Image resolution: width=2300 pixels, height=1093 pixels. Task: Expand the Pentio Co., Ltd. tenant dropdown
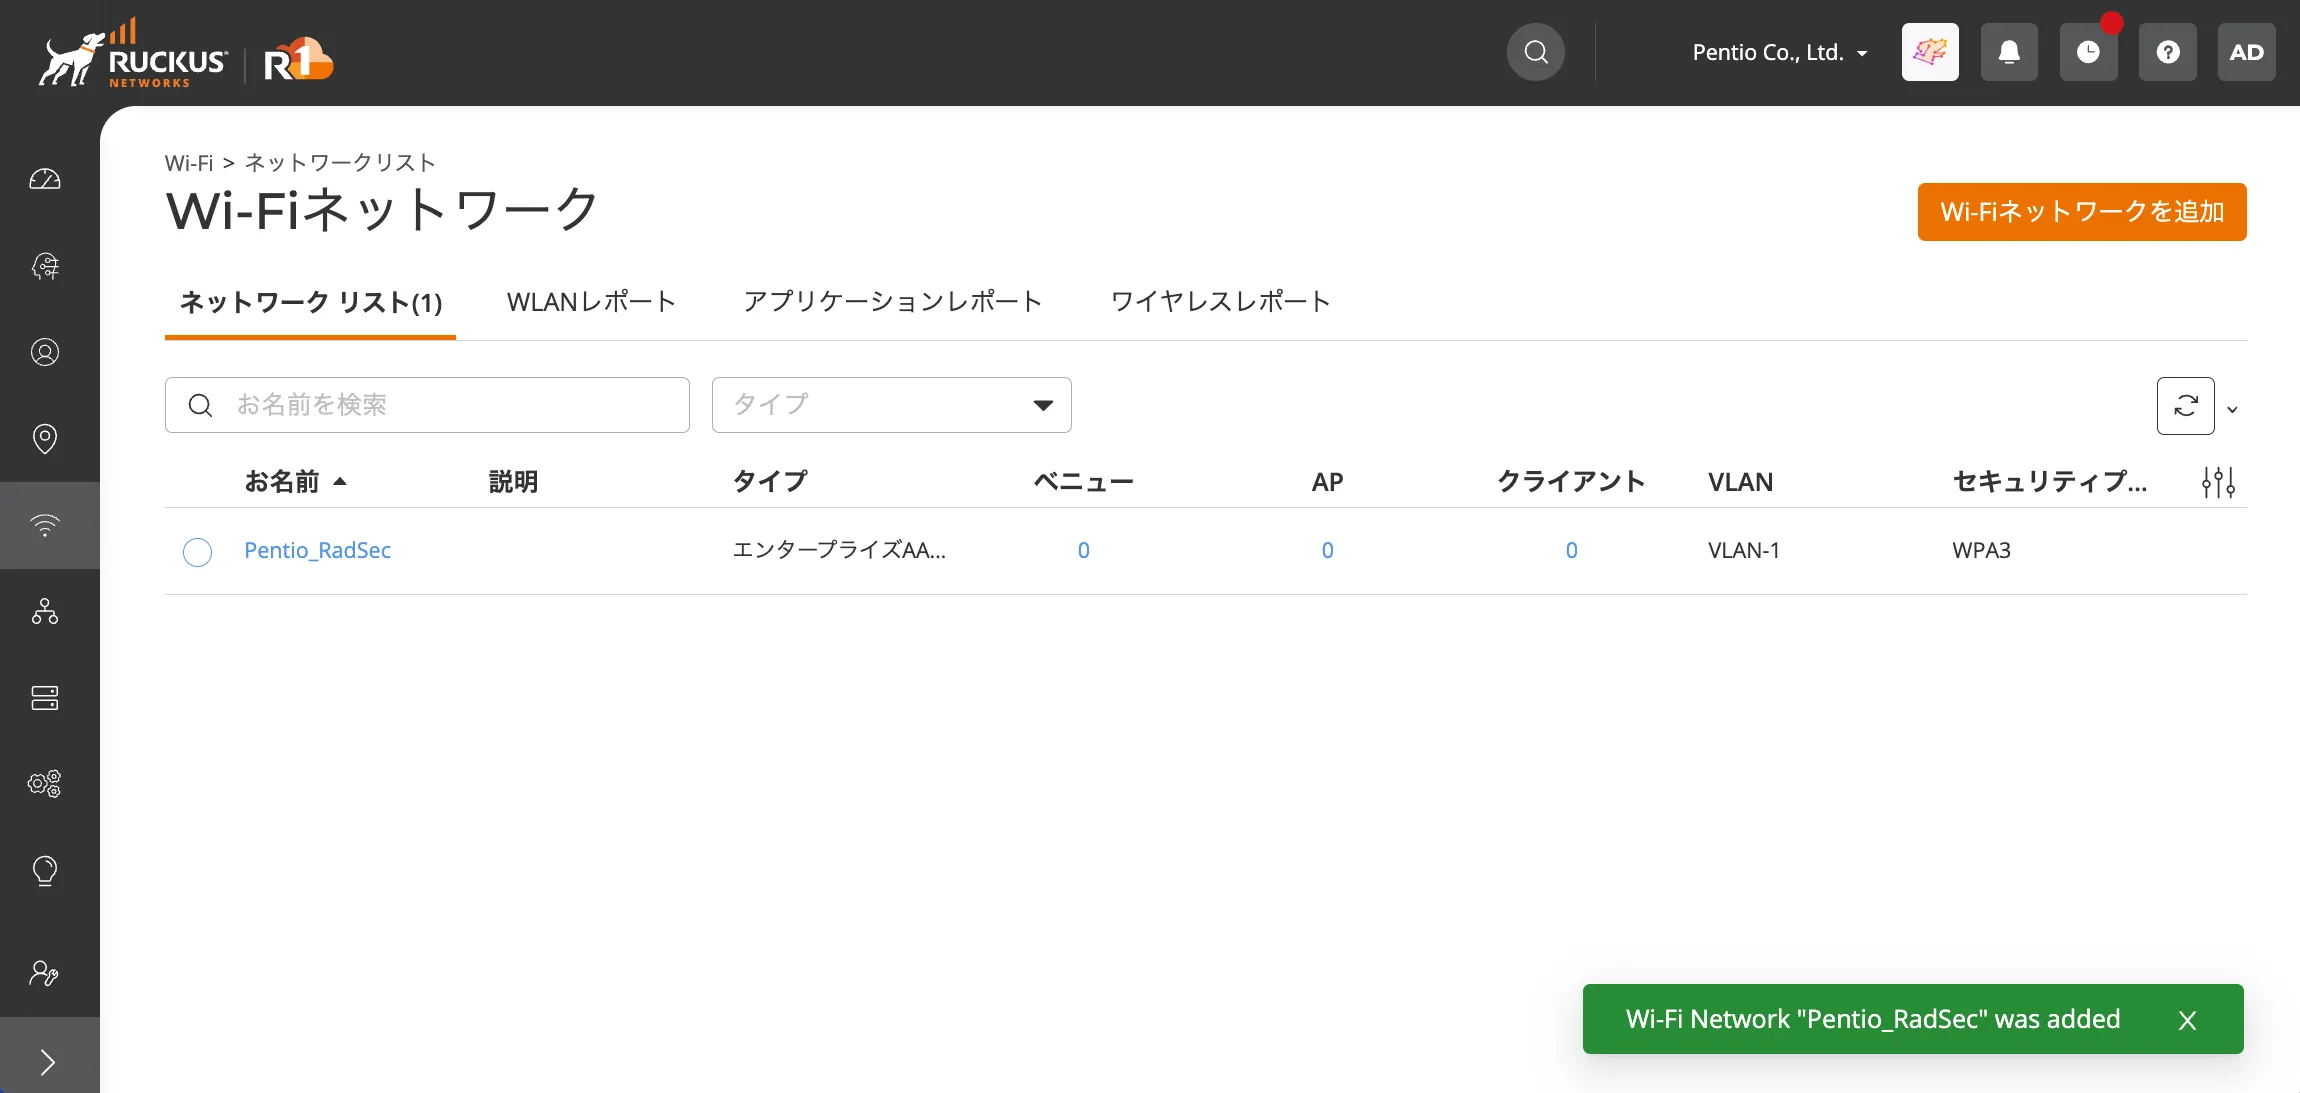[1780, 52]
